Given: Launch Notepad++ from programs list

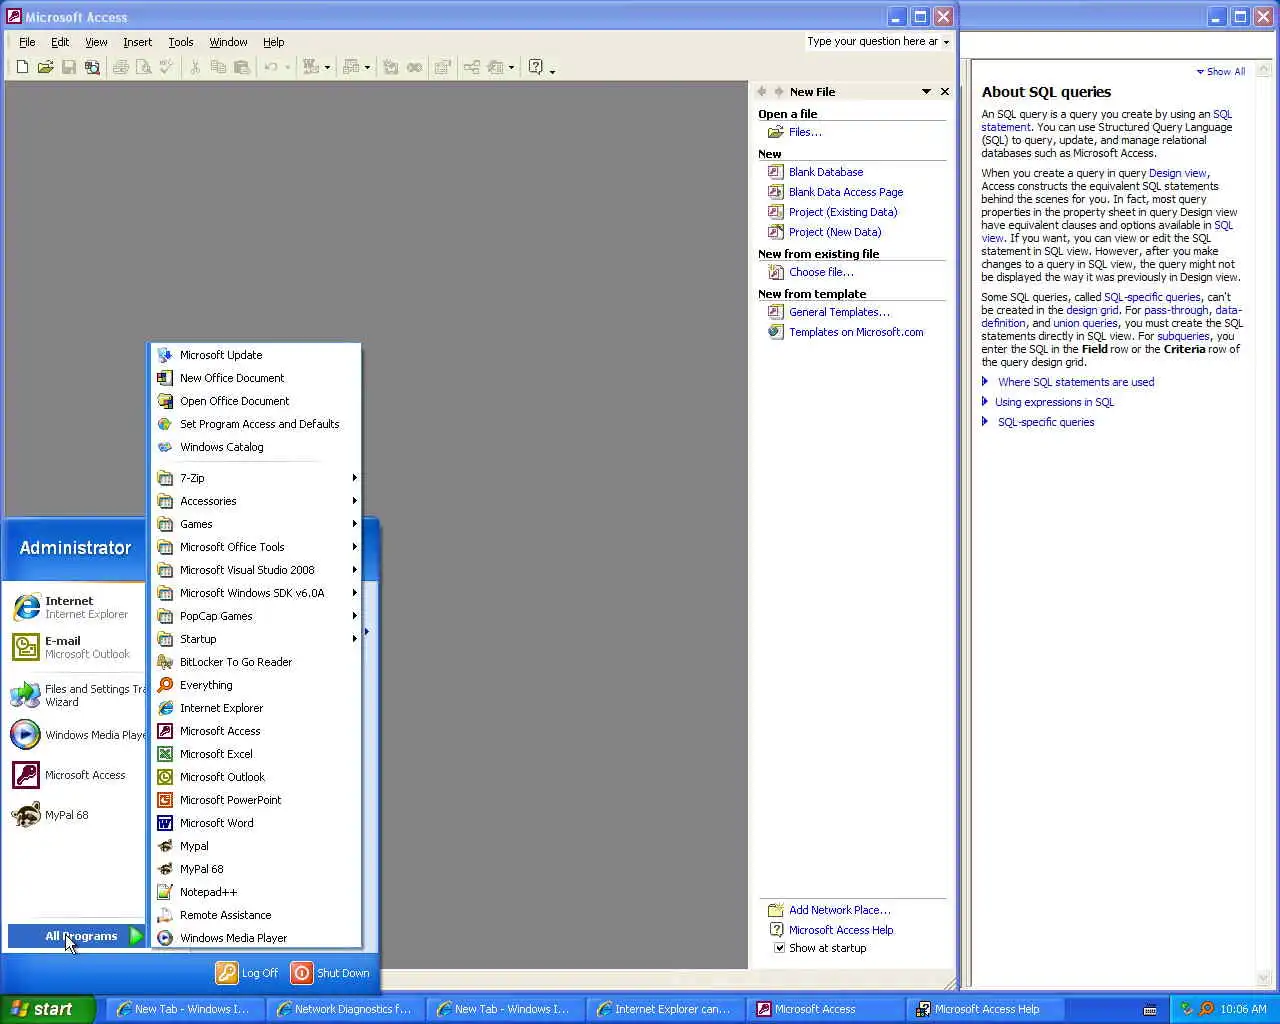Looking at the screenshot, I should click(x=256, y=892).
